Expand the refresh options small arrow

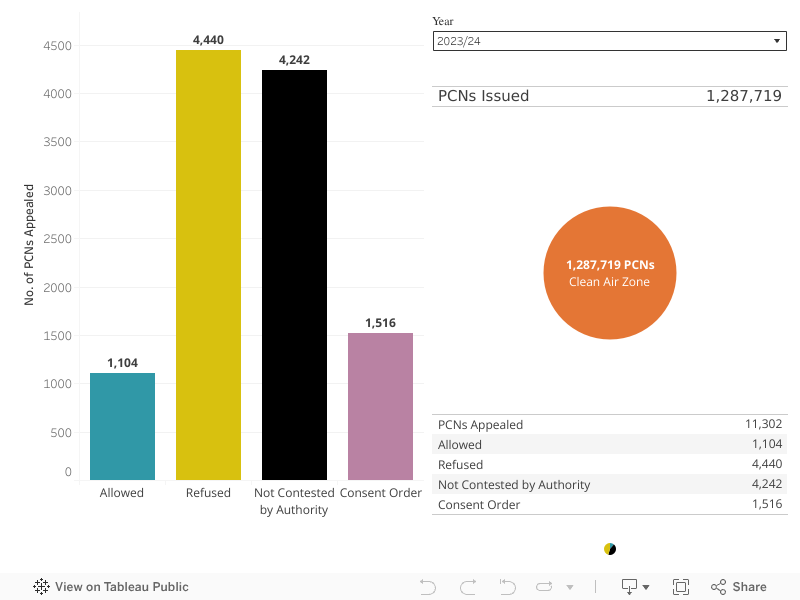pyautogui.click(x=570, y=588)
